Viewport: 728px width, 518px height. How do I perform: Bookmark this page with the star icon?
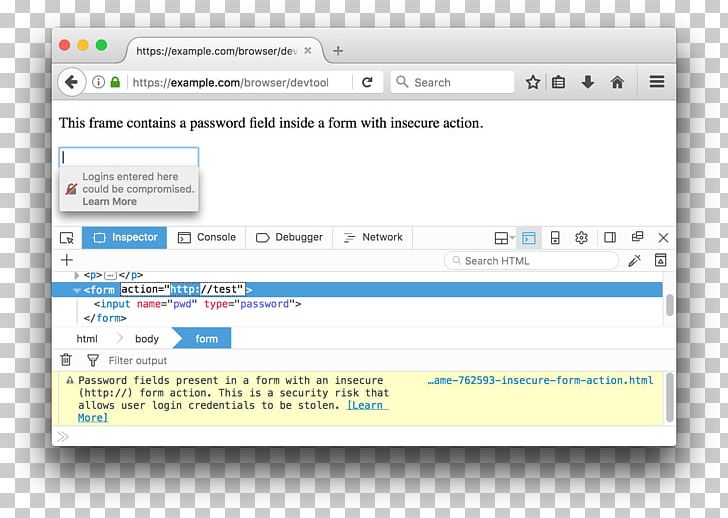pyautogui.click(x=533, y=82)
